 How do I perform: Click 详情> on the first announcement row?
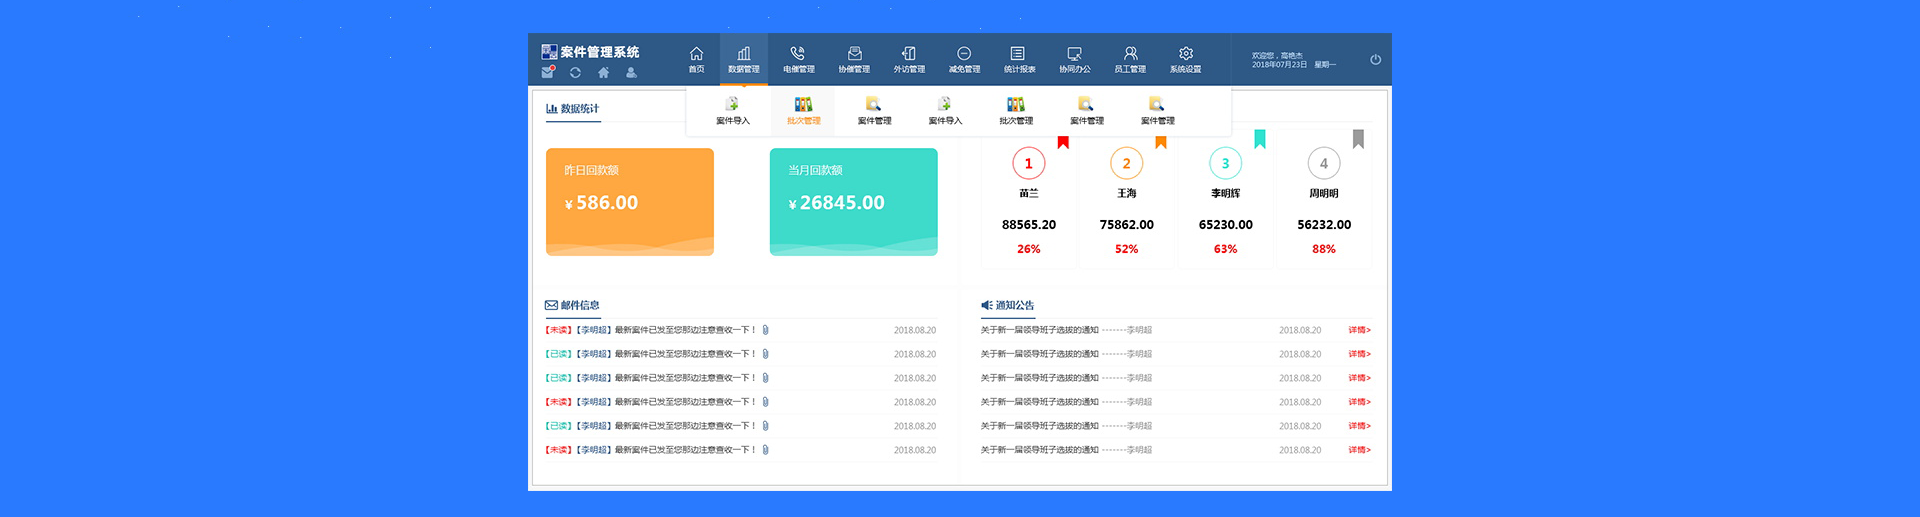[1359, 330]
